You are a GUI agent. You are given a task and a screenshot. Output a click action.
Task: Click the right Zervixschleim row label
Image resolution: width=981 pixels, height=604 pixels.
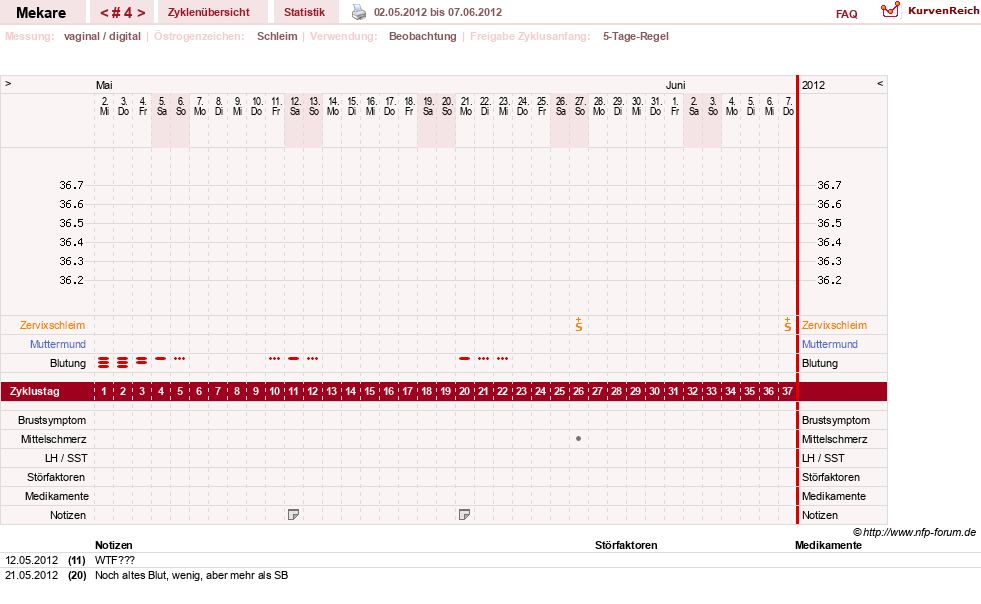(x=835, y=325)
